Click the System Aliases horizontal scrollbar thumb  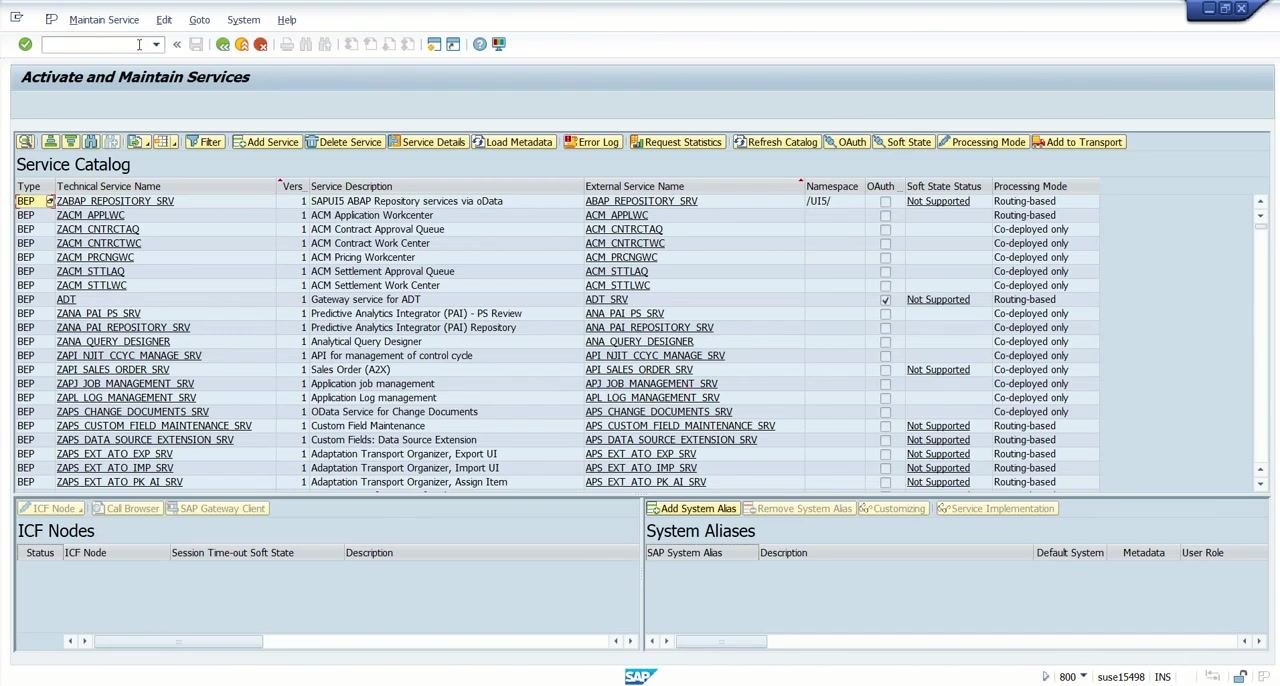click(721, 641)
